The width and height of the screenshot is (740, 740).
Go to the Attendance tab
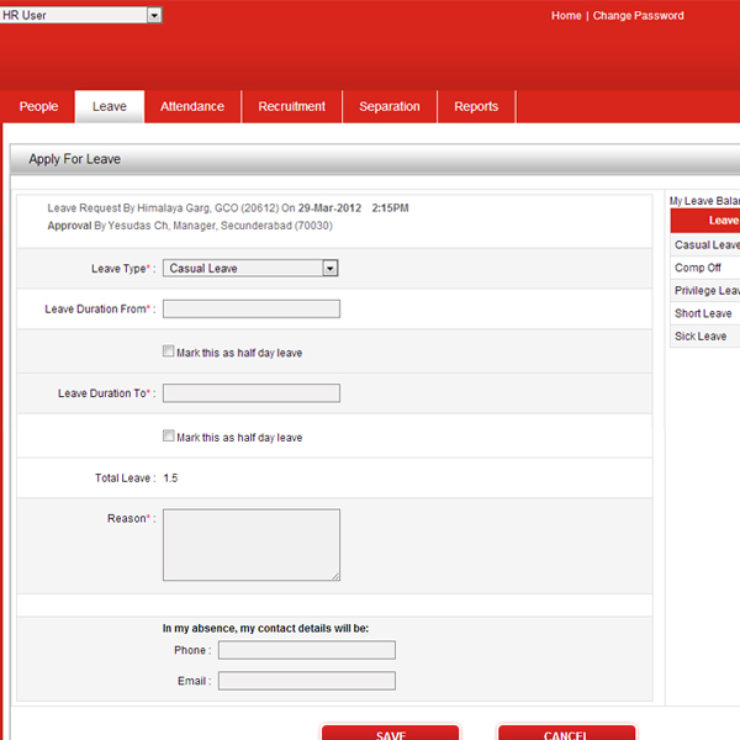click(192, 107)
